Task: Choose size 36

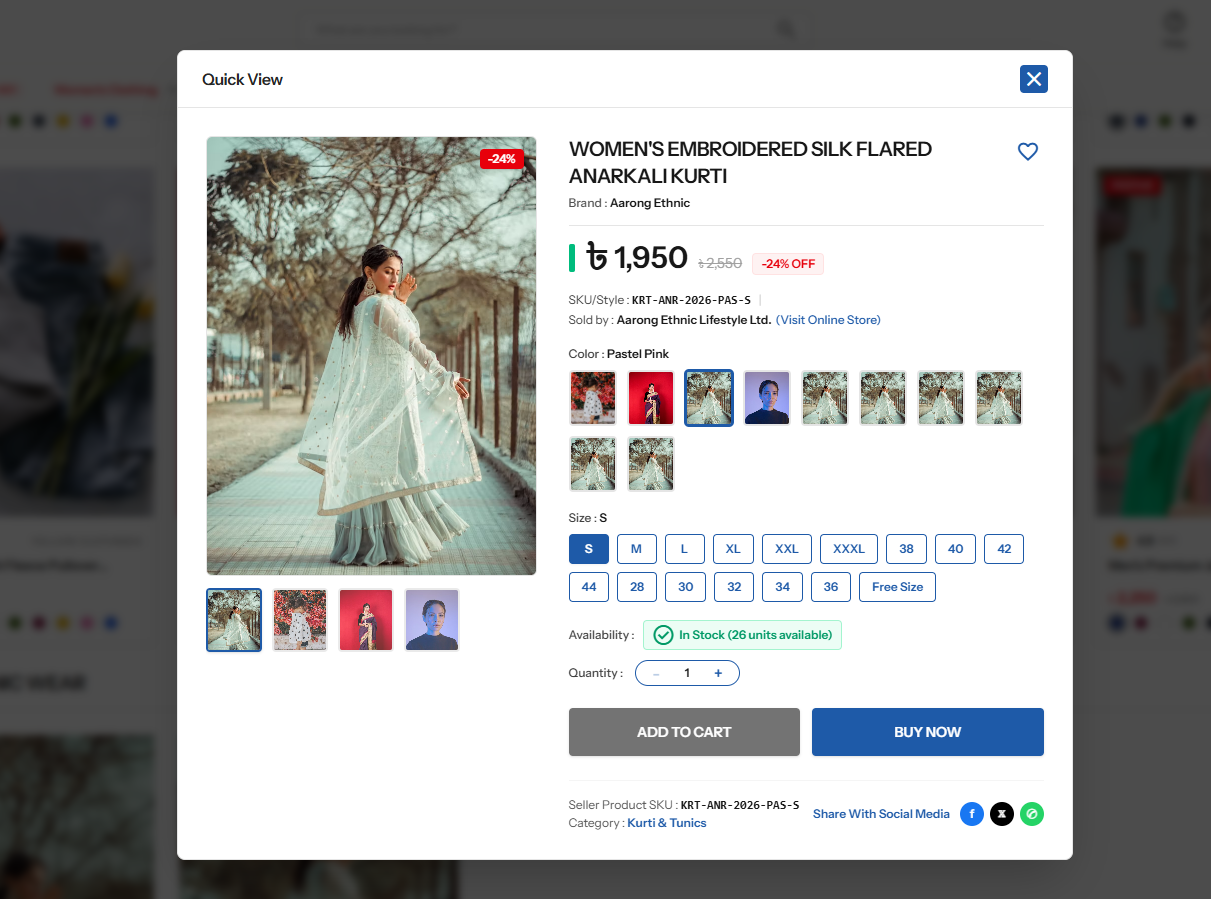Action: [831, 587]
